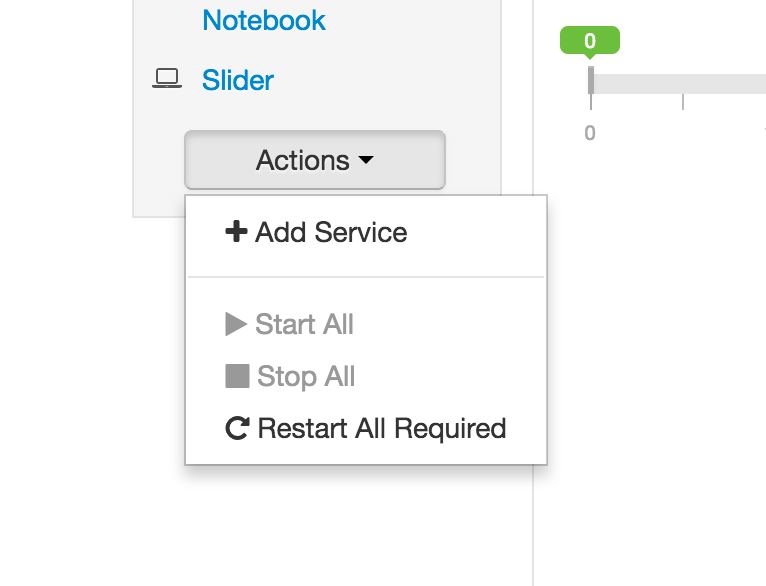Click the circular restart arrow icon
Image resolution: width=766 pixels, height=586 pixels.
pos(237,429)
